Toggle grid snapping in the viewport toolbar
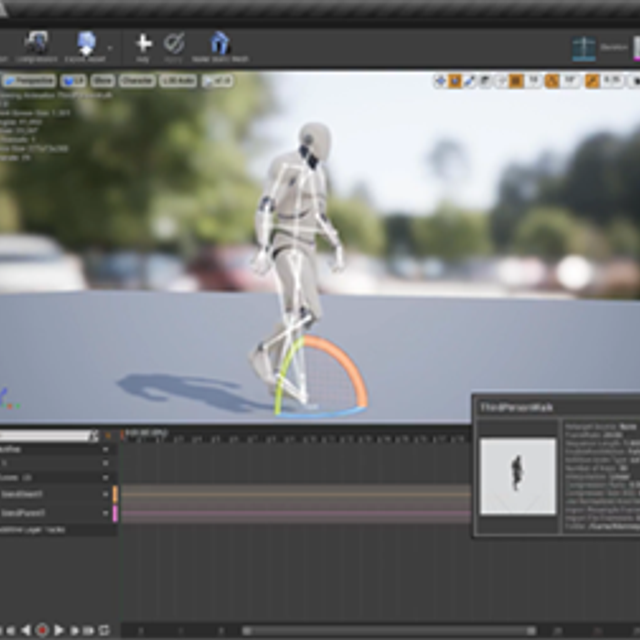This screenshot has width=640, height=640. (516, 81)
